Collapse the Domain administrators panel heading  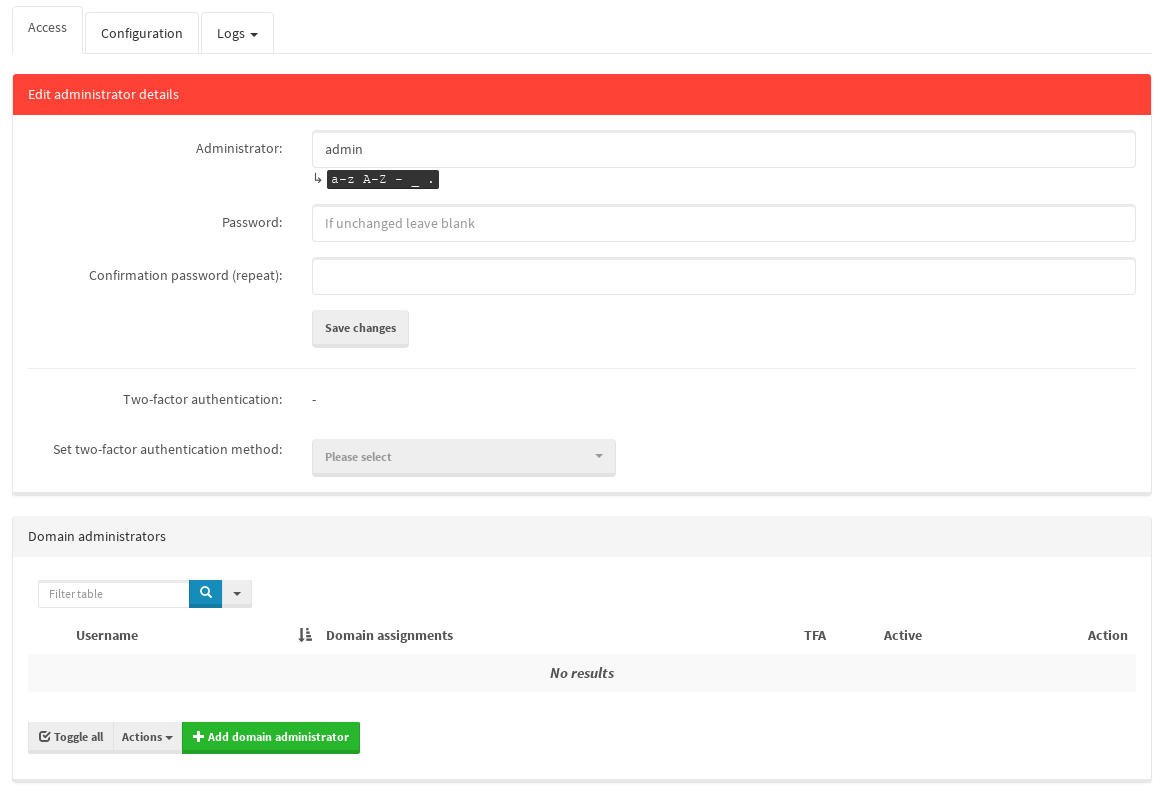[582, 536]
